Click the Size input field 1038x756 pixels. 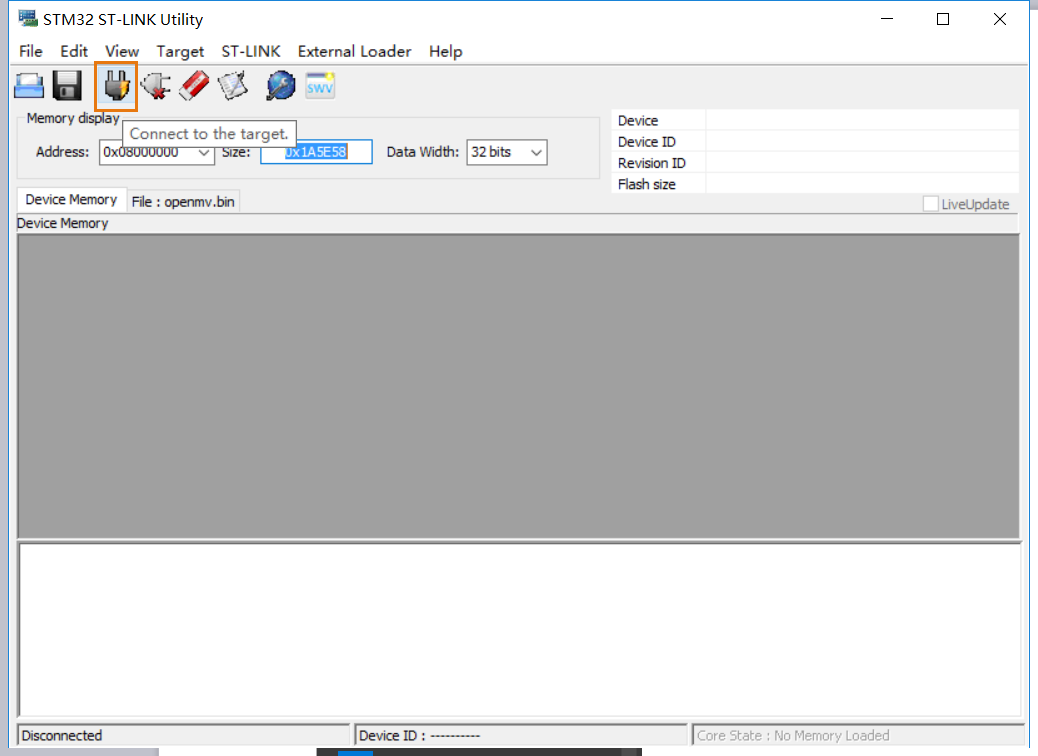316,152
